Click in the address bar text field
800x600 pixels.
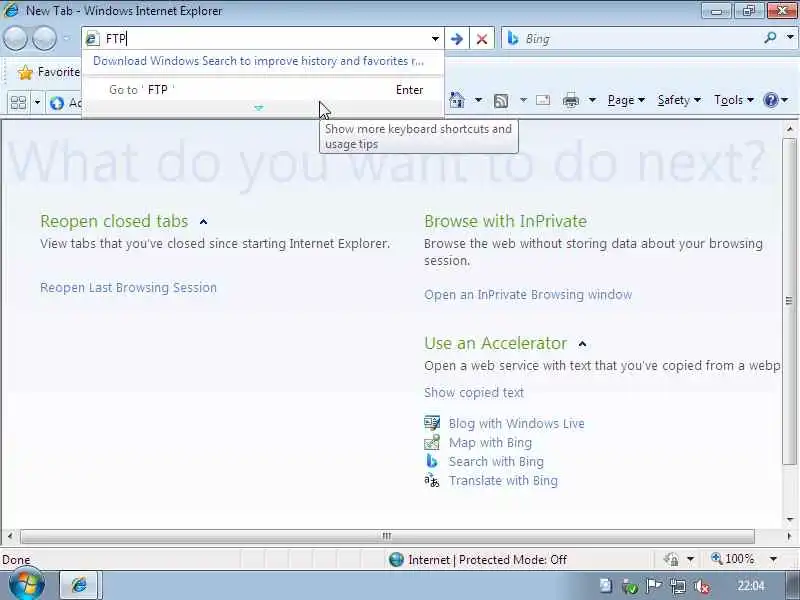click(x=265, y=39)
